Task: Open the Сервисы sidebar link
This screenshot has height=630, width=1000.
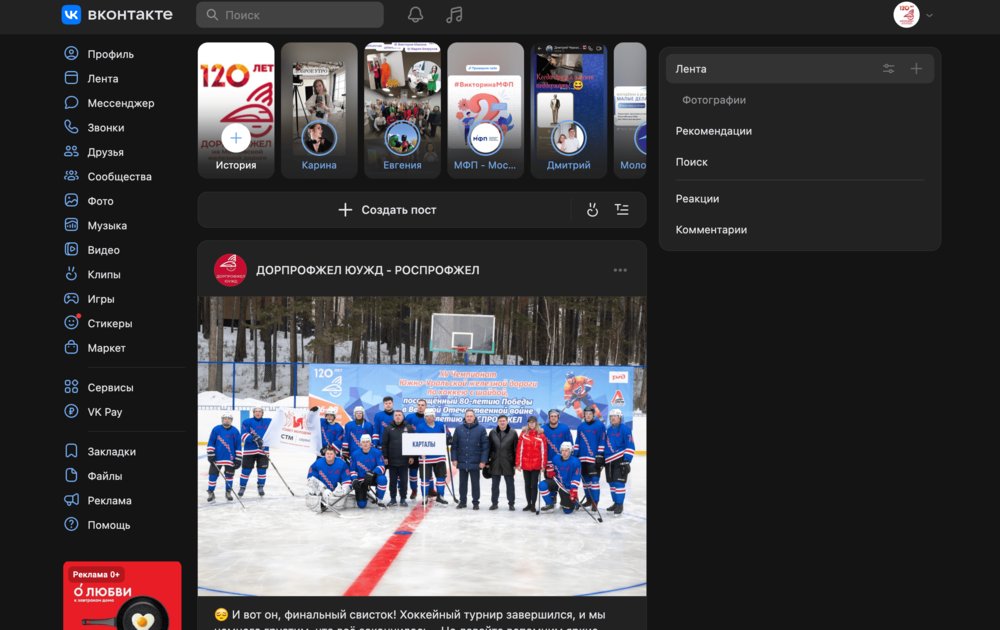Action: point(99,387)
